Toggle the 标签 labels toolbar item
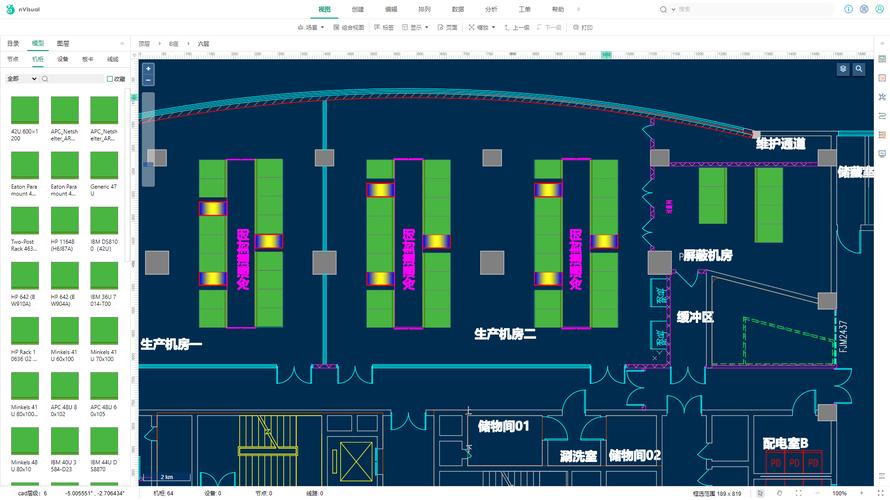 pos(384,27)
